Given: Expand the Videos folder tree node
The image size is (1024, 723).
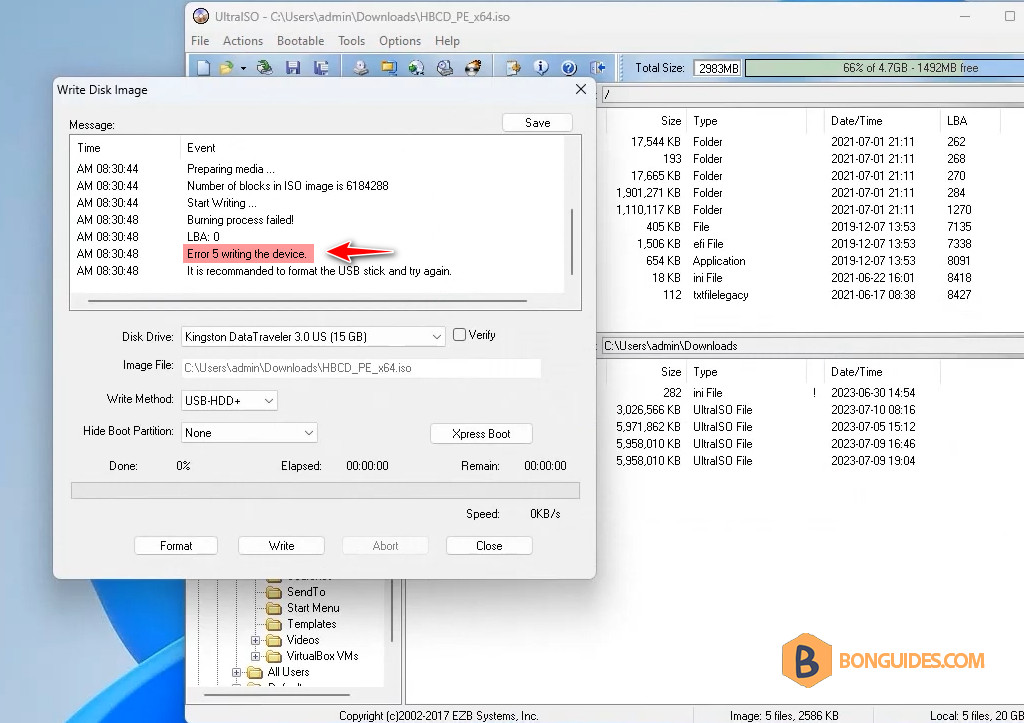Looking at the screenshot, I should (255, 640).
